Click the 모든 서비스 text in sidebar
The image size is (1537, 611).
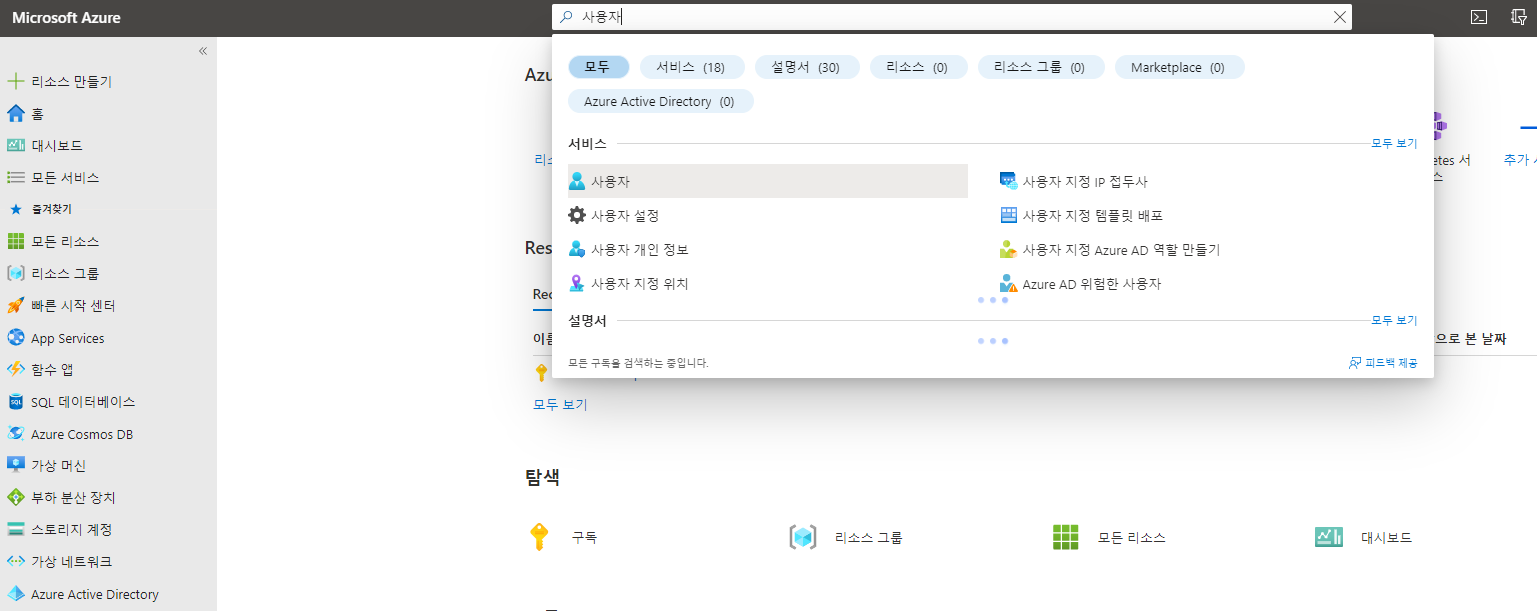65,177
